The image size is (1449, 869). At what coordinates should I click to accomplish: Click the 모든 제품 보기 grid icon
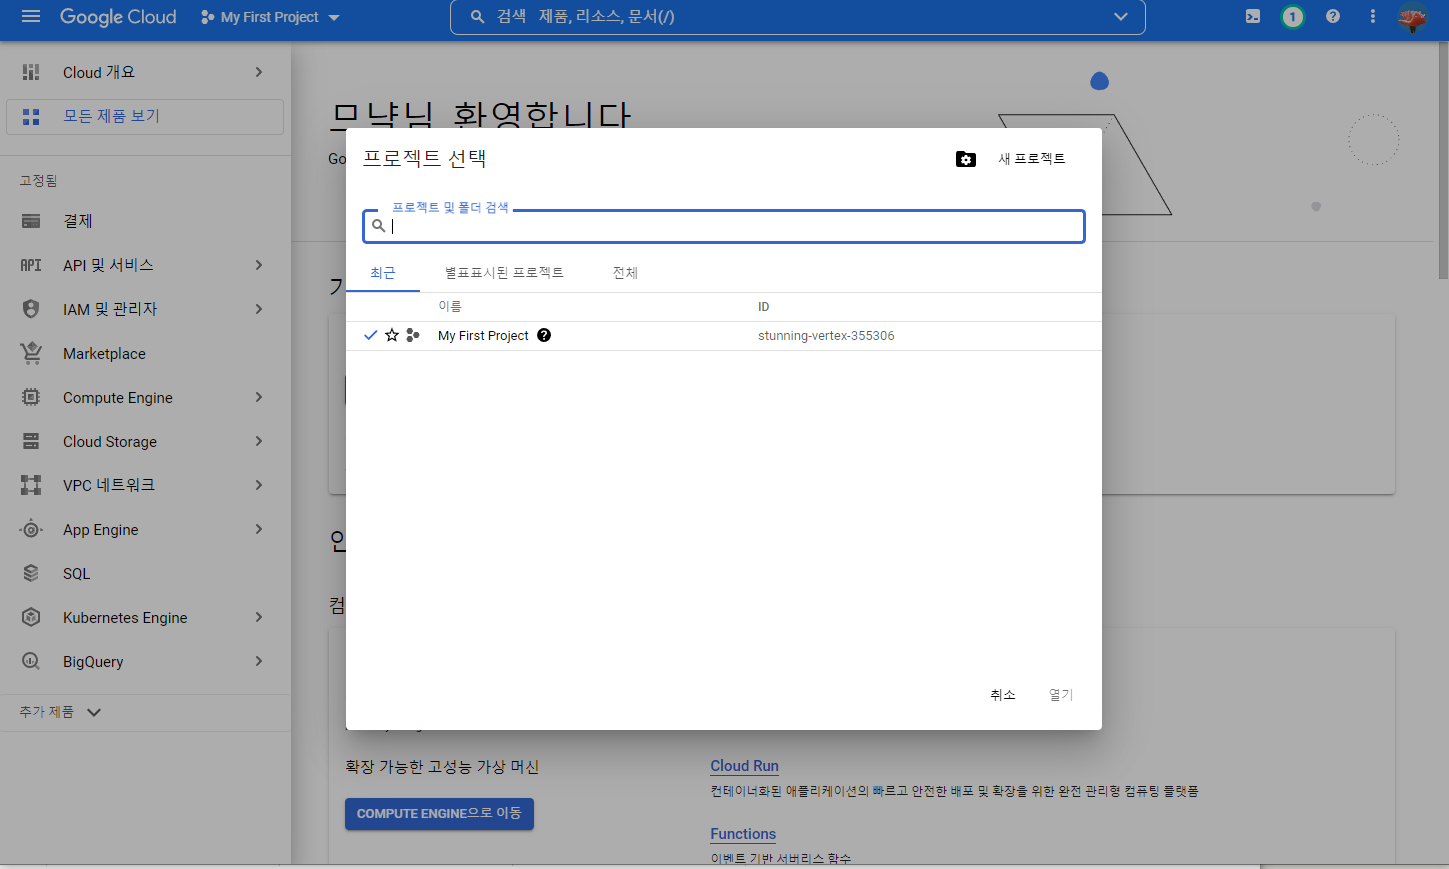pos(31,117)
